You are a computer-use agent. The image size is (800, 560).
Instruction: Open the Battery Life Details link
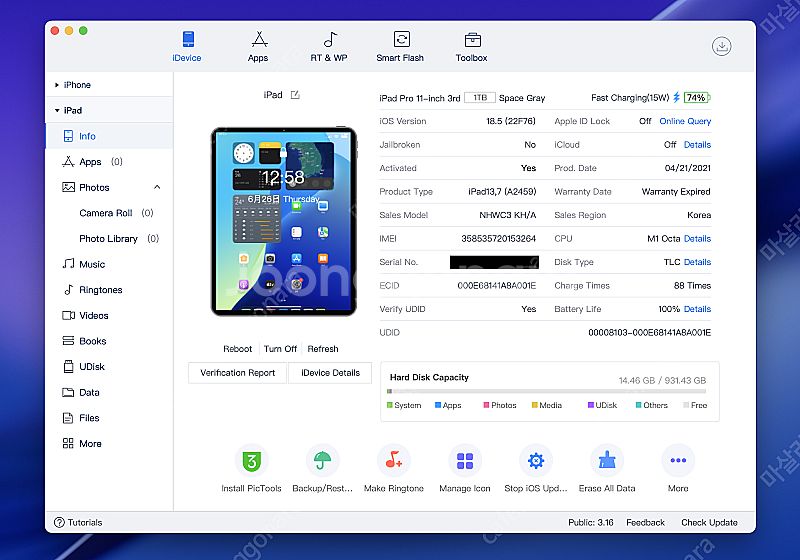coord(697,309)
